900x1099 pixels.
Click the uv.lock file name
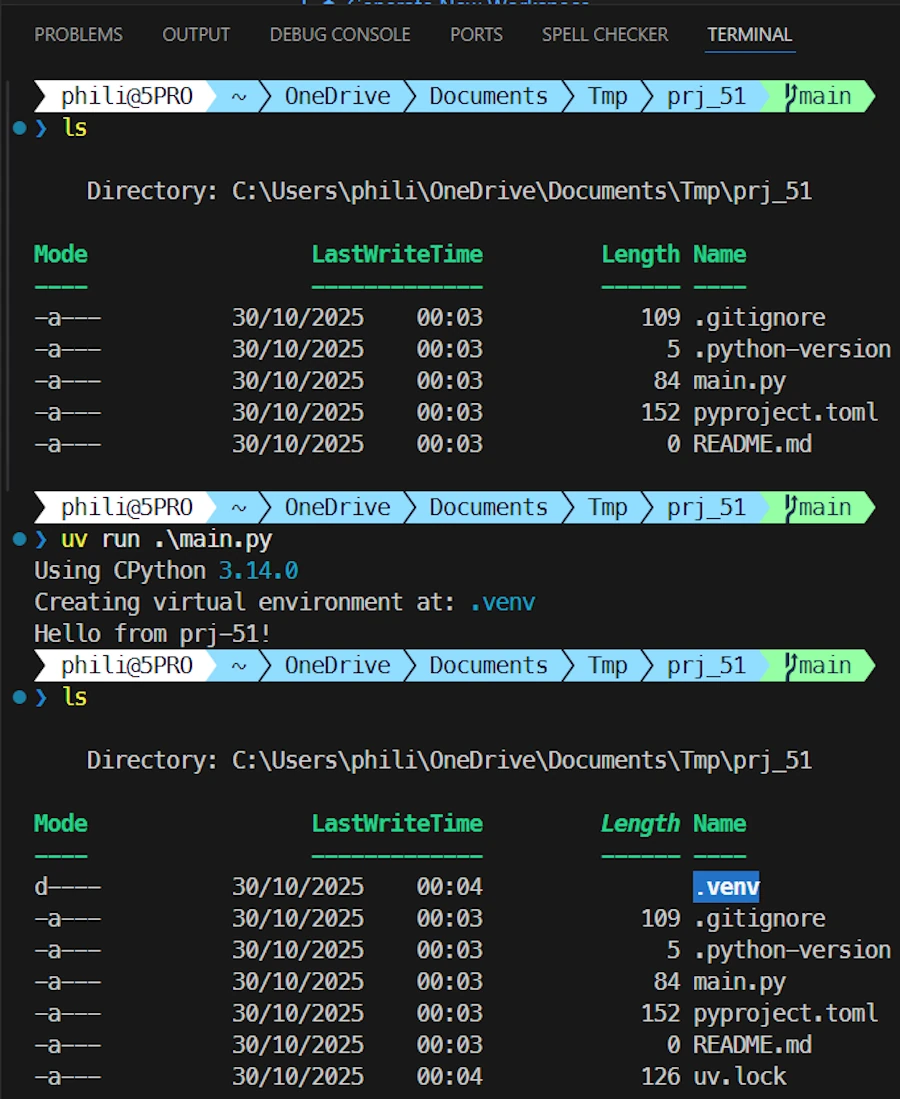(740, 1076)
